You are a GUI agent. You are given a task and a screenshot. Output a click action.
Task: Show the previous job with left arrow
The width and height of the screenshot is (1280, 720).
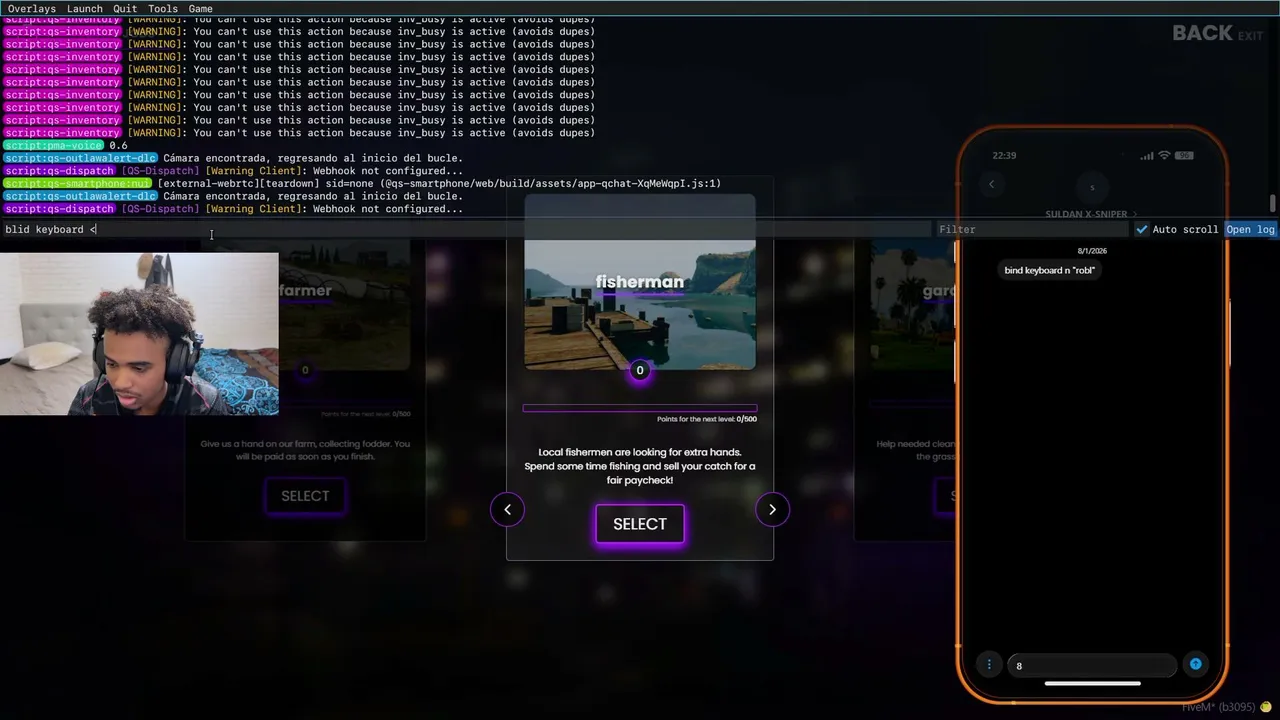[x=507, y=510]
